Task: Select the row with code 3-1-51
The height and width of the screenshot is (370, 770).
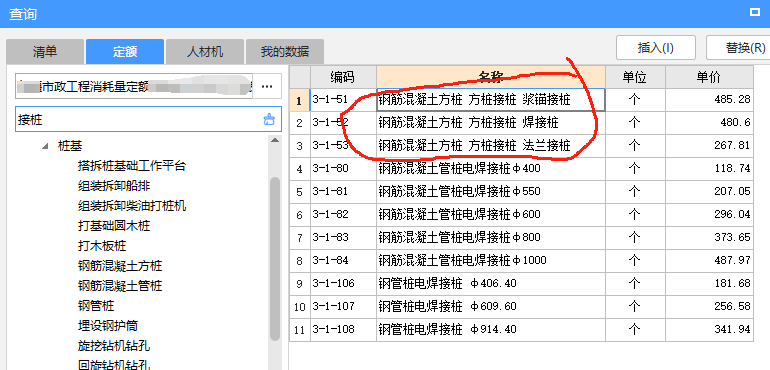Action: (521, 100)
